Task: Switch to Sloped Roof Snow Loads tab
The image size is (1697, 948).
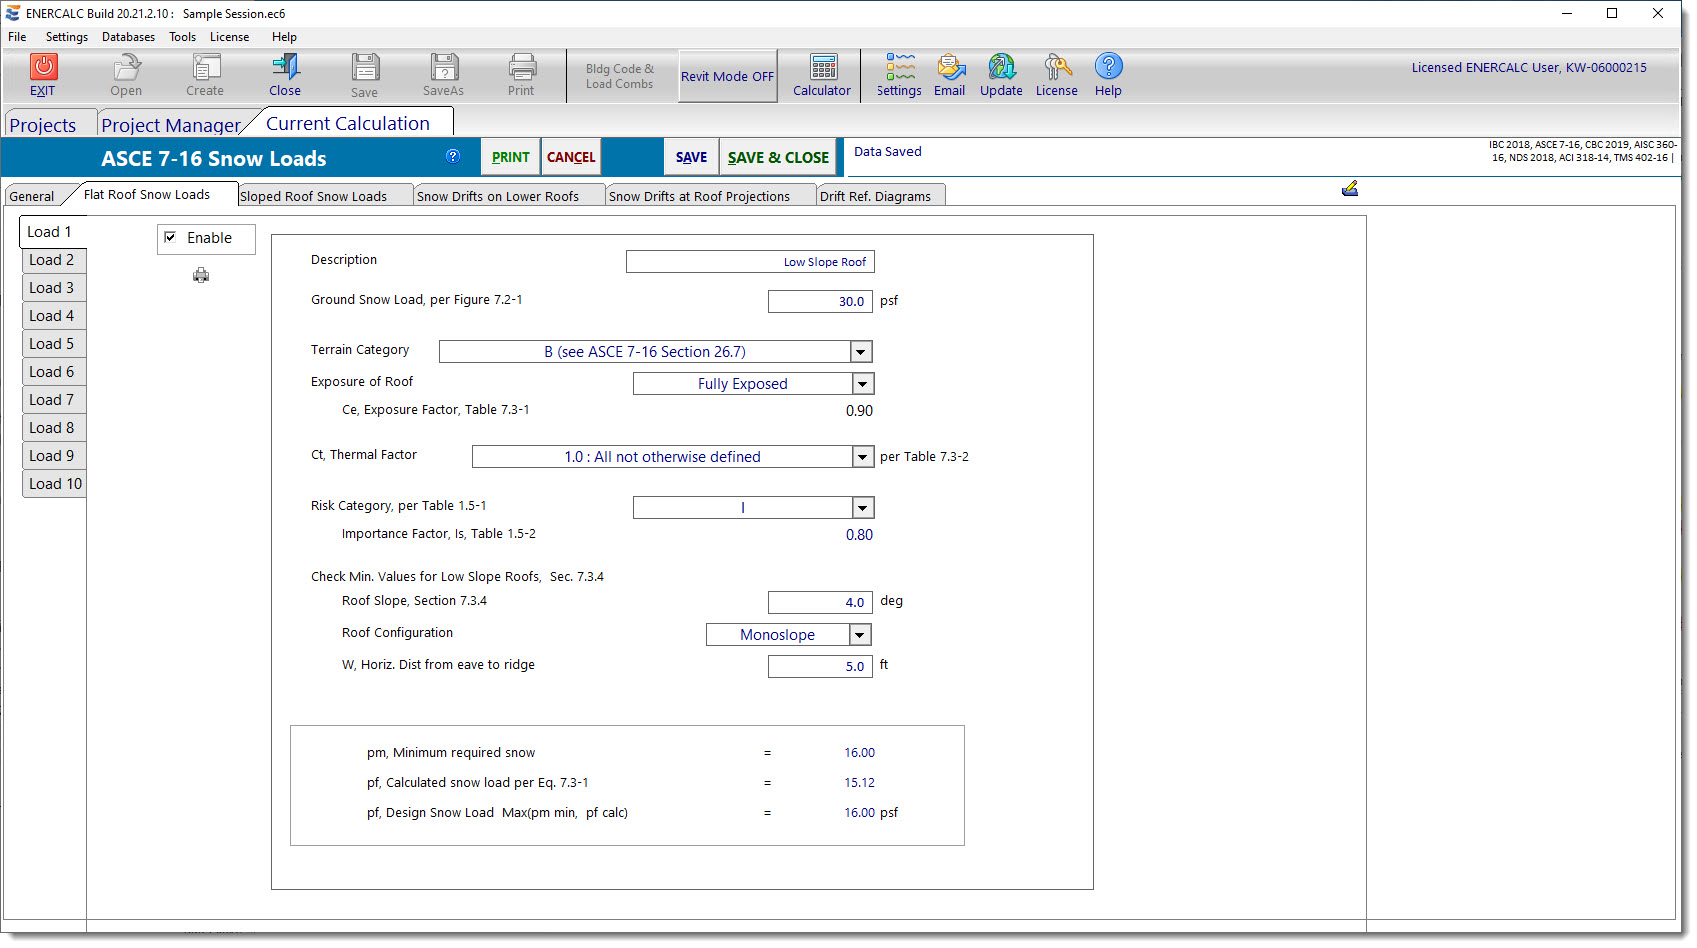Action: [x=314, y=196]
